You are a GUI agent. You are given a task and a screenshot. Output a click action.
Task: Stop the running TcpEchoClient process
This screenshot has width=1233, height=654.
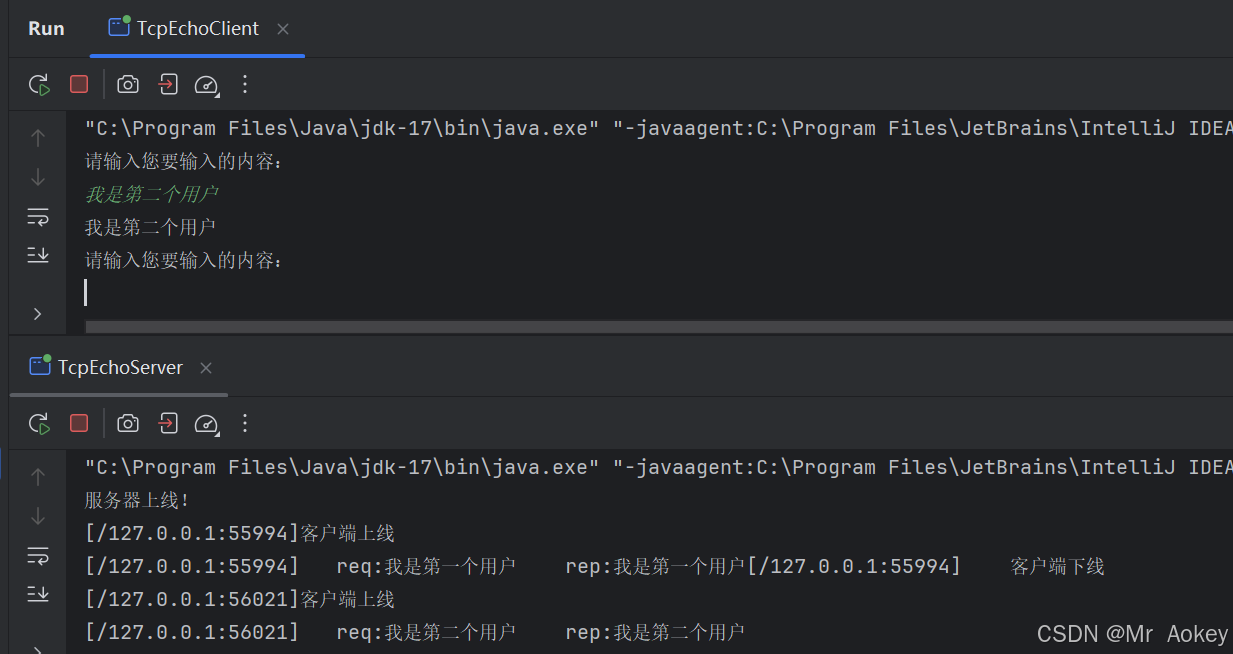(79, 85)
